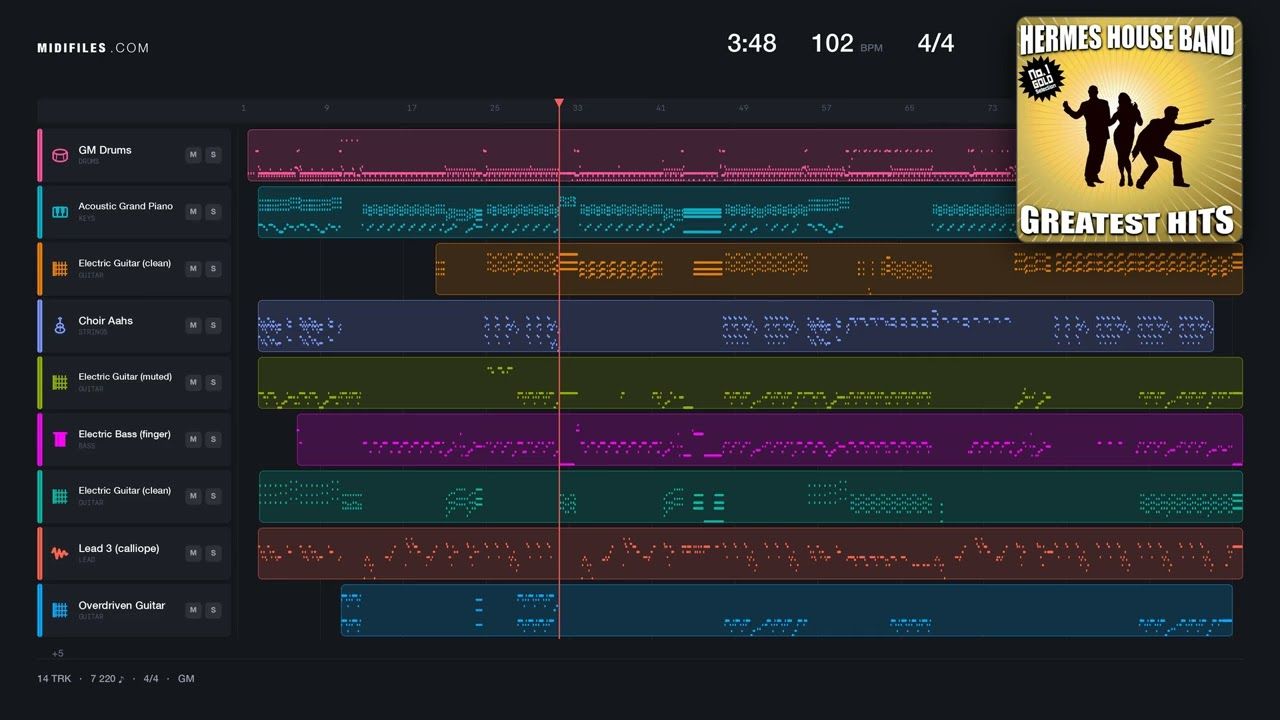1280x720 pixels.
Task: Jump to bar 73 on the ruler
Action: [x=992, y=108]
